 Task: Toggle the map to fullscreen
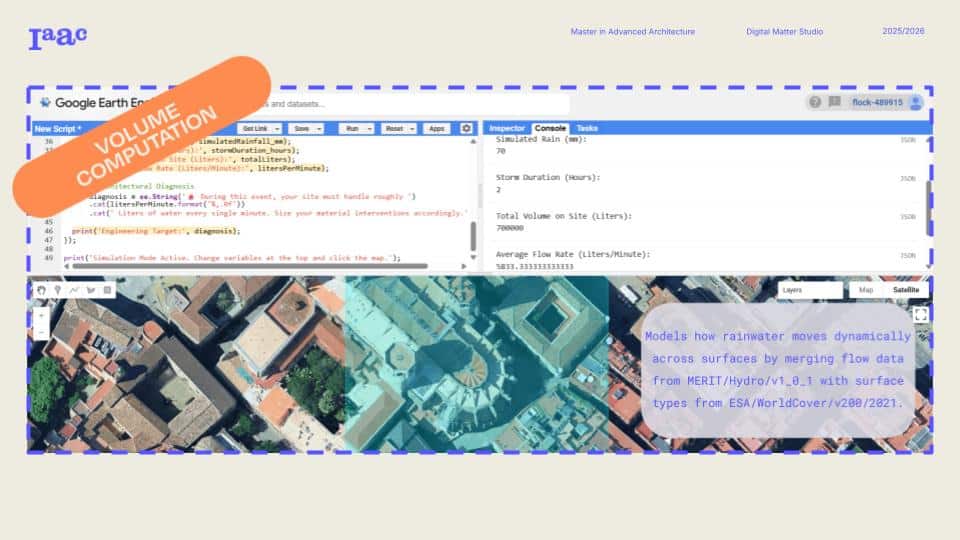920,314
